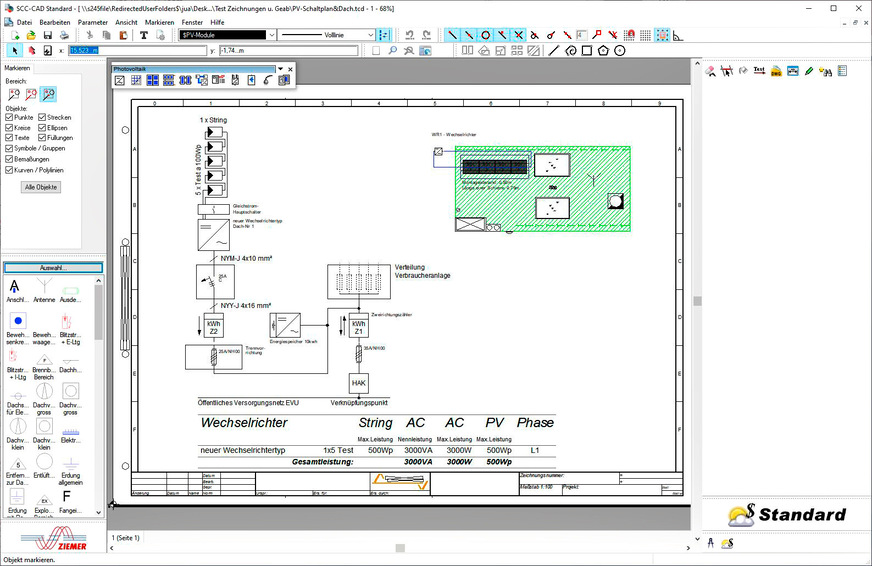Viewport: 872px width, 566px height.
Task: Select the Antenne symbol in symbol library
Action: click(x=43, y=290)
